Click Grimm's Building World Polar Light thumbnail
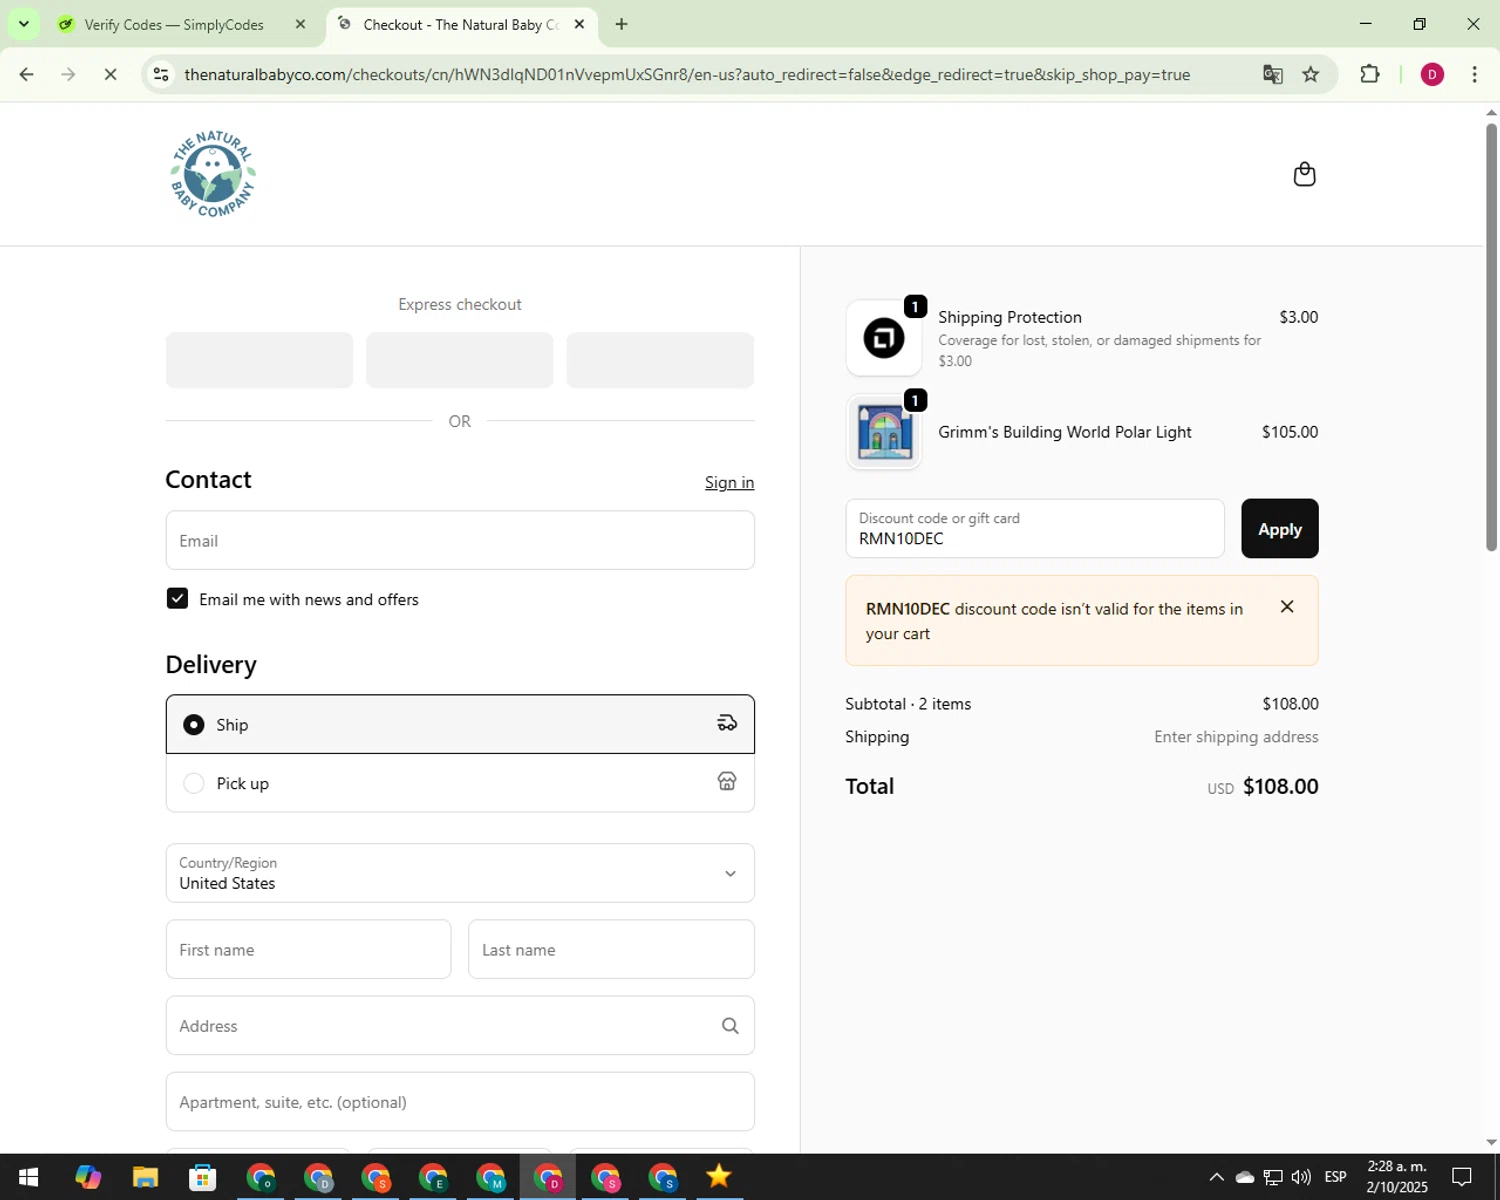 [x=884, y=432]
